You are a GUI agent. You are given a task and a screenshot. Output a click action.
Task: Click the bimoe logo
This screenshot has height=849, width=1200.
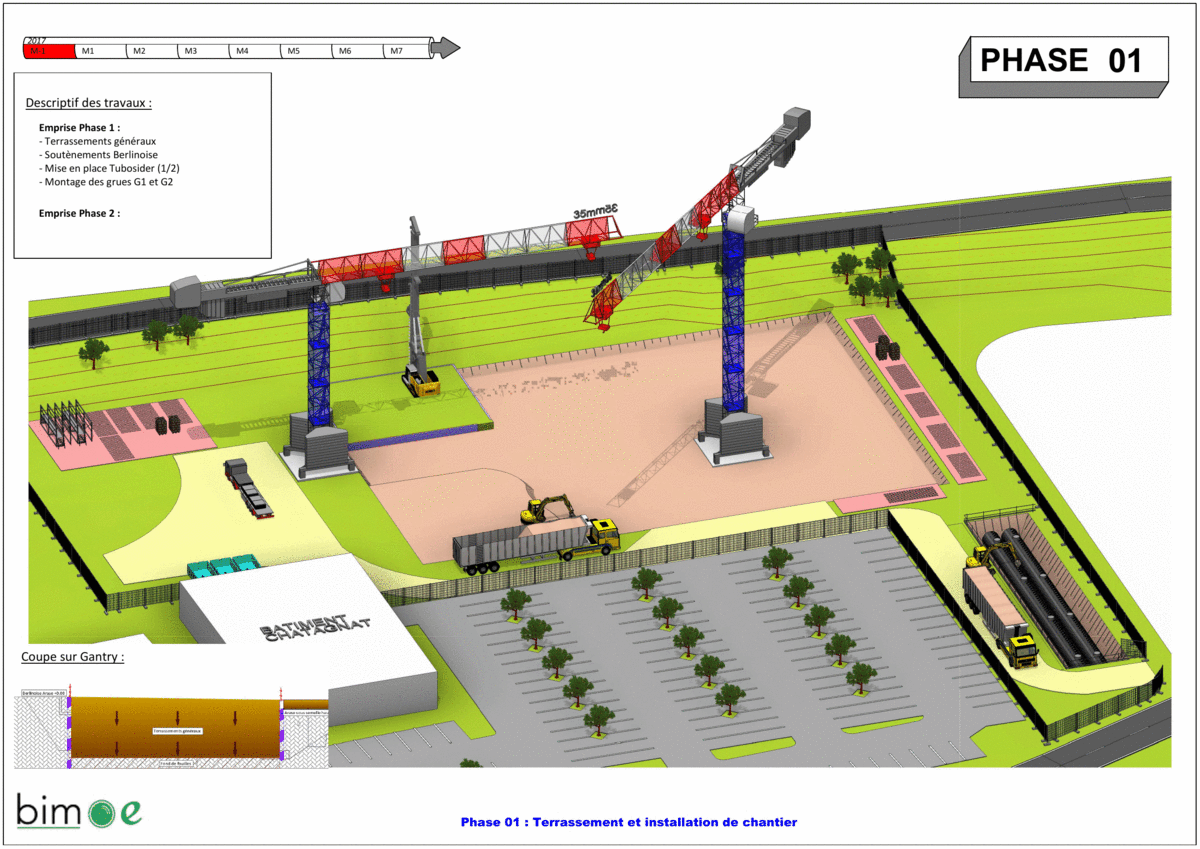point(79,811)
